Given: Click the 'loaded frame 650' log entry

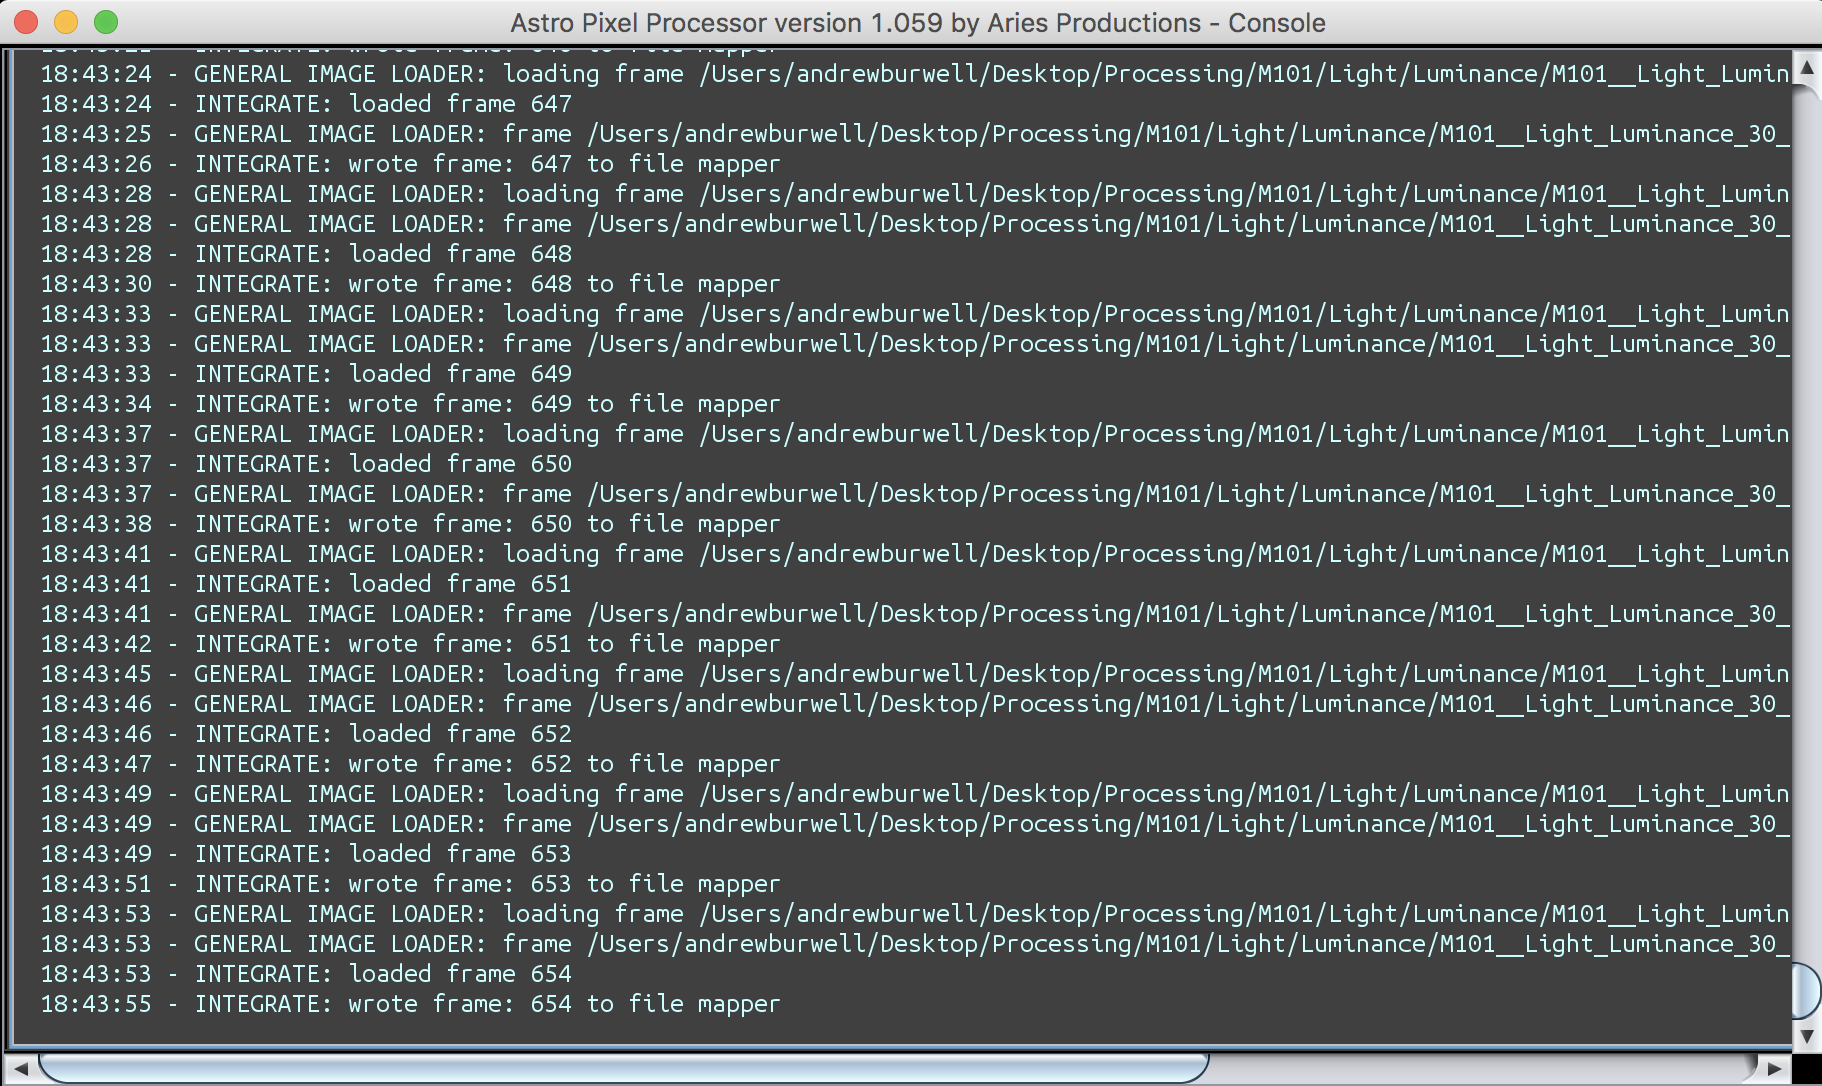Looking at the screenshot, I should click(382, 464).
